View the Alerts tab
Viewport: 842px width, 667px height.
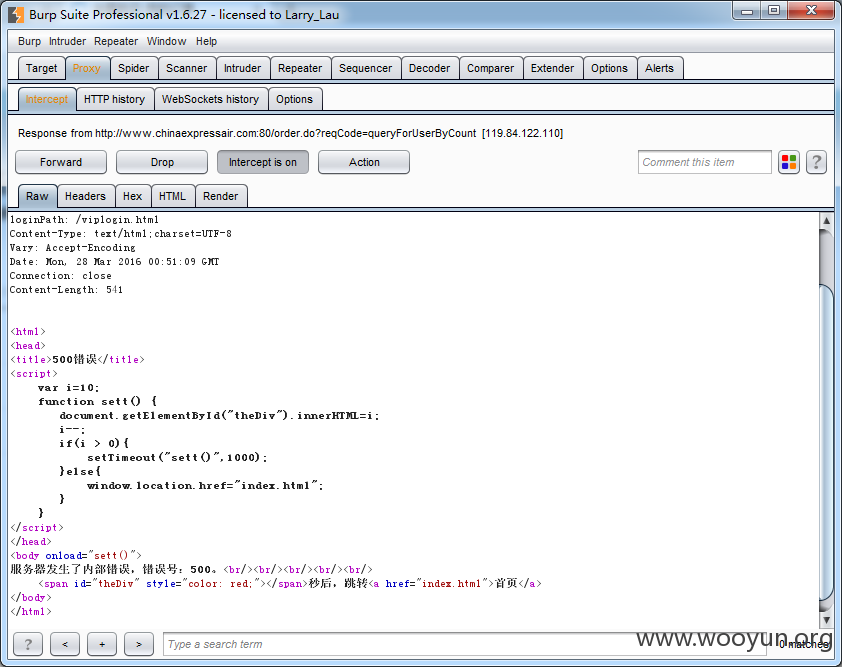pyautogui.click(x=659, y=68)
